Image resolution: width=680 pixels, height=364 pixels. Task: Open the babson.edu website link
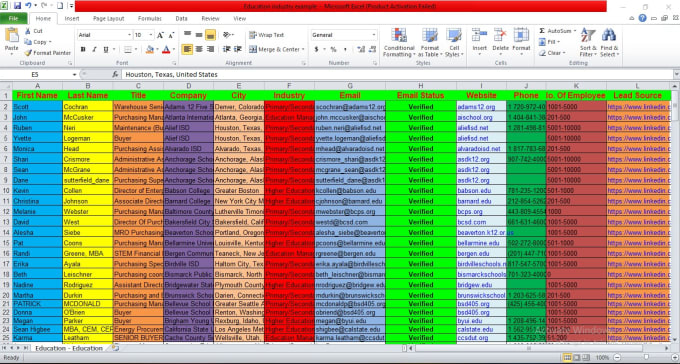coord(474,190)
